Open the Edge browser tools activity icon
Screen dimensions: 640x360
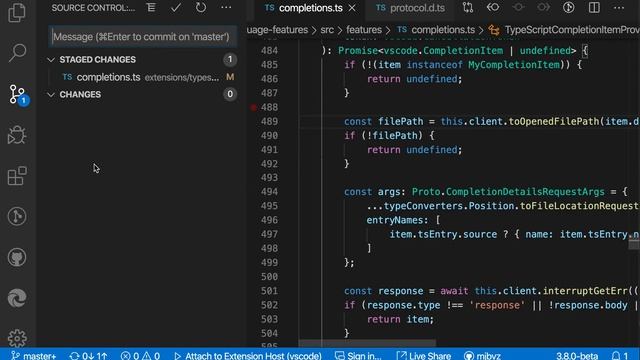coord(17,298)
